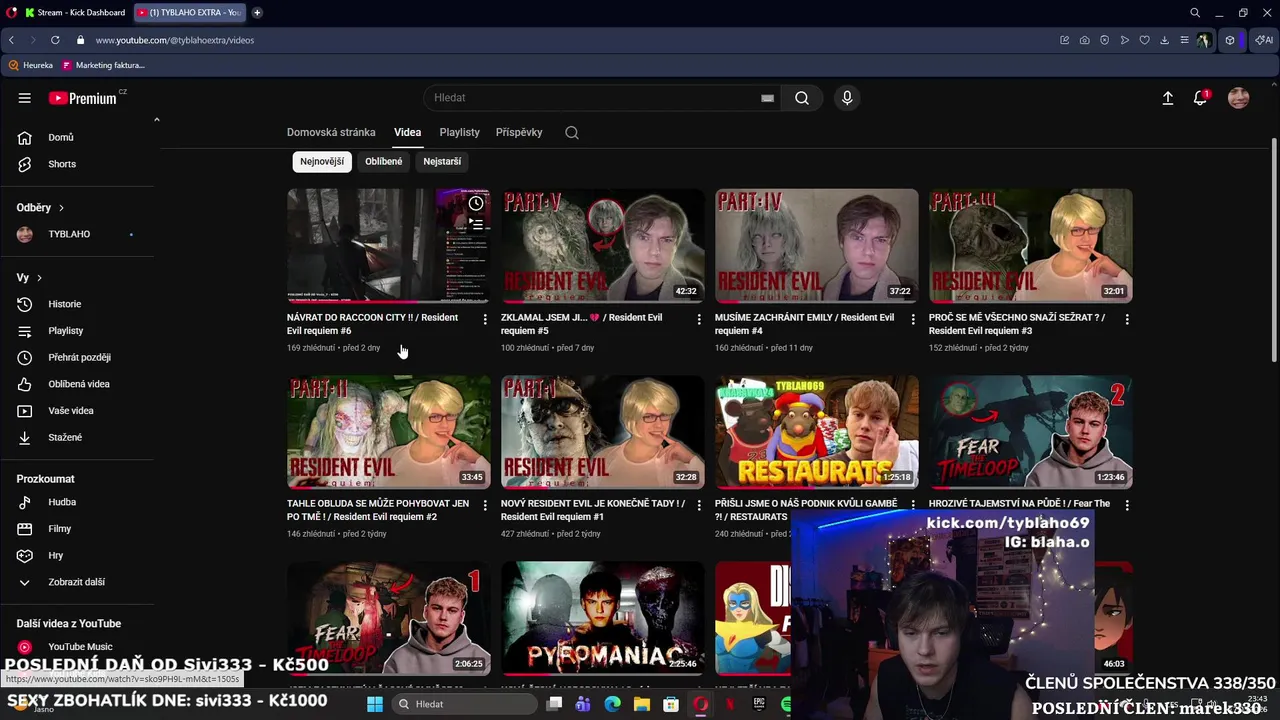Screen dimensions: 1280x720
Task: Click the browser address bar URL
Action: coord(175,40)
